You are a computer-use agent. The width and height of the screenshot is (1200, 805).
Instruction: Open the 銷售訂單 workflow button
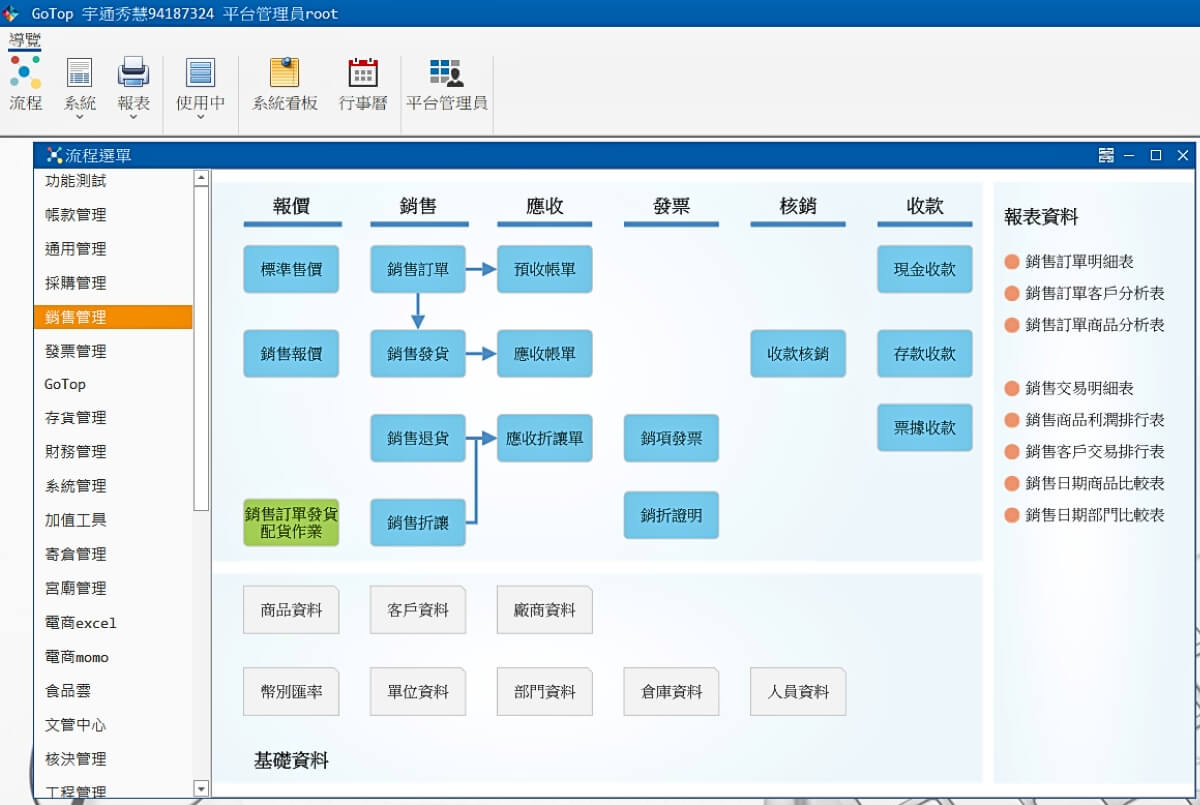(x=418, y=269)
